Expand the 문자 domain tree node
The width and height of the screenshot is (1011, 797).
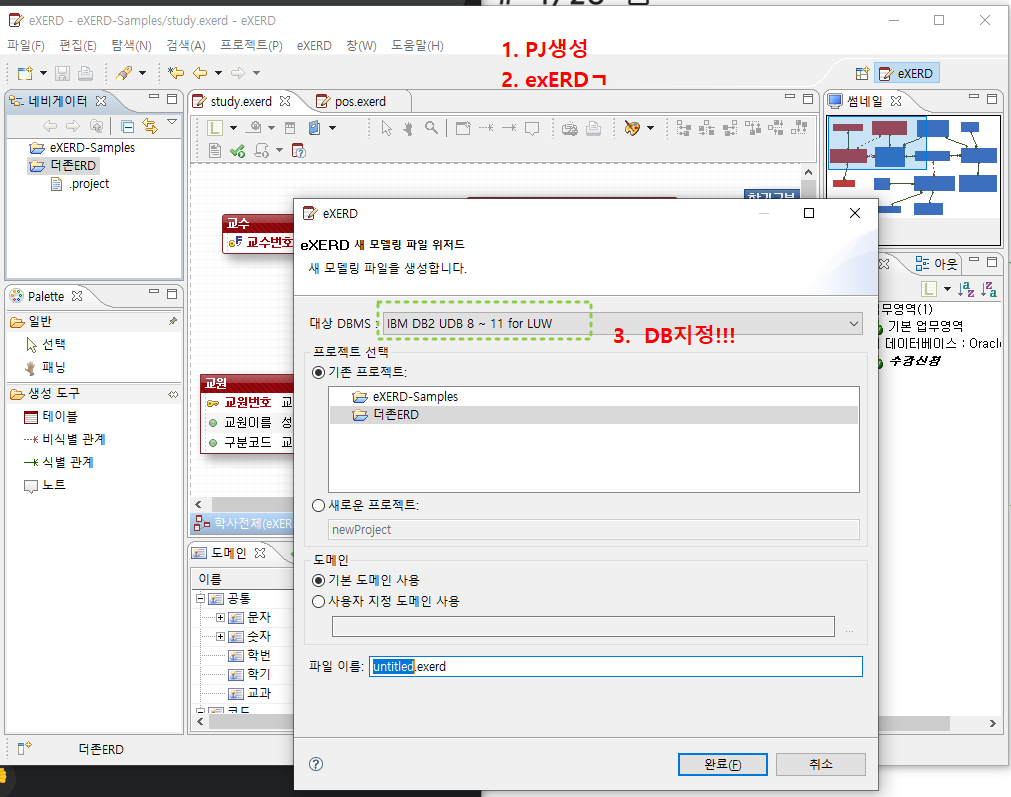(x=221, y=618)
